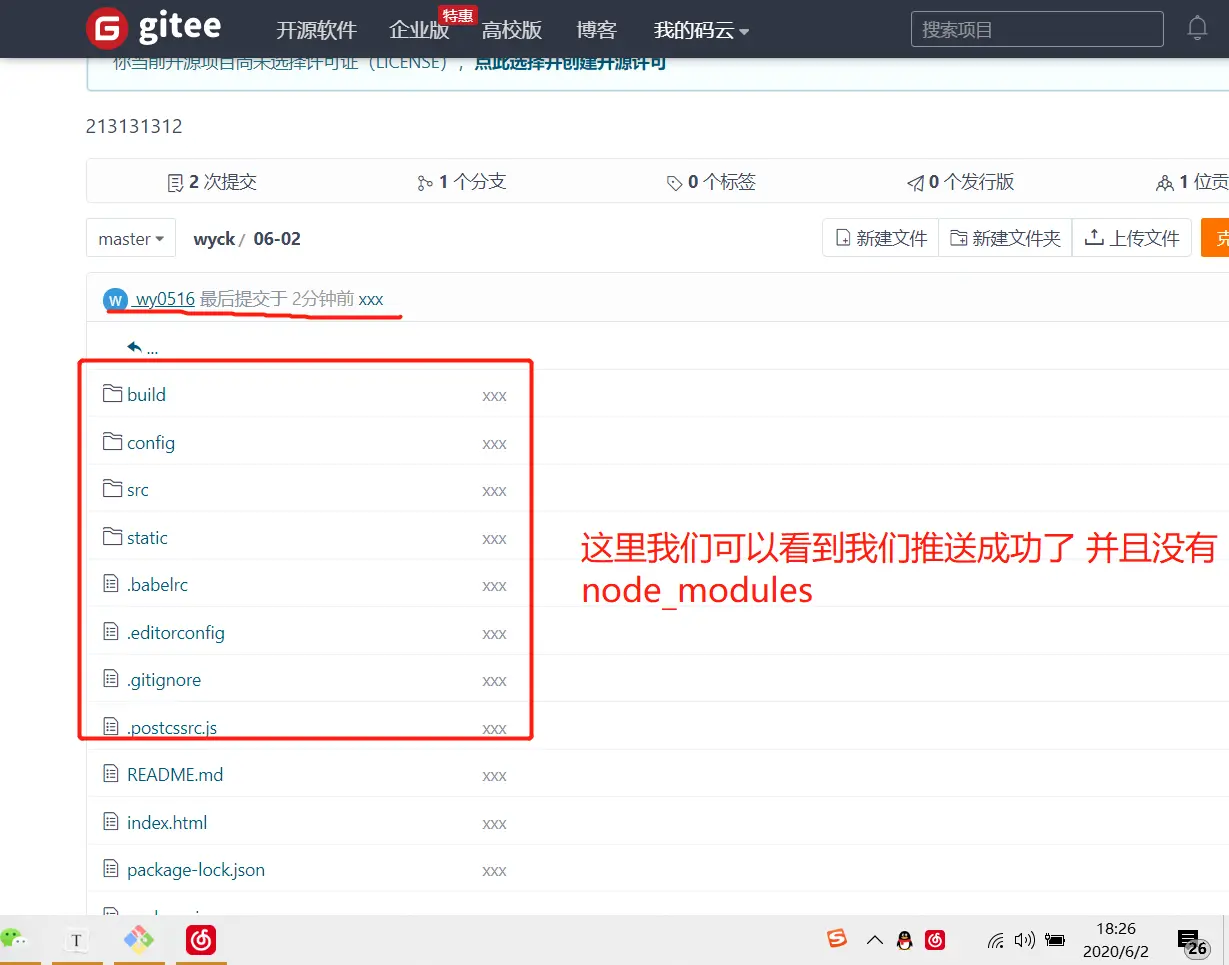Click the Gitee logo

153,28
